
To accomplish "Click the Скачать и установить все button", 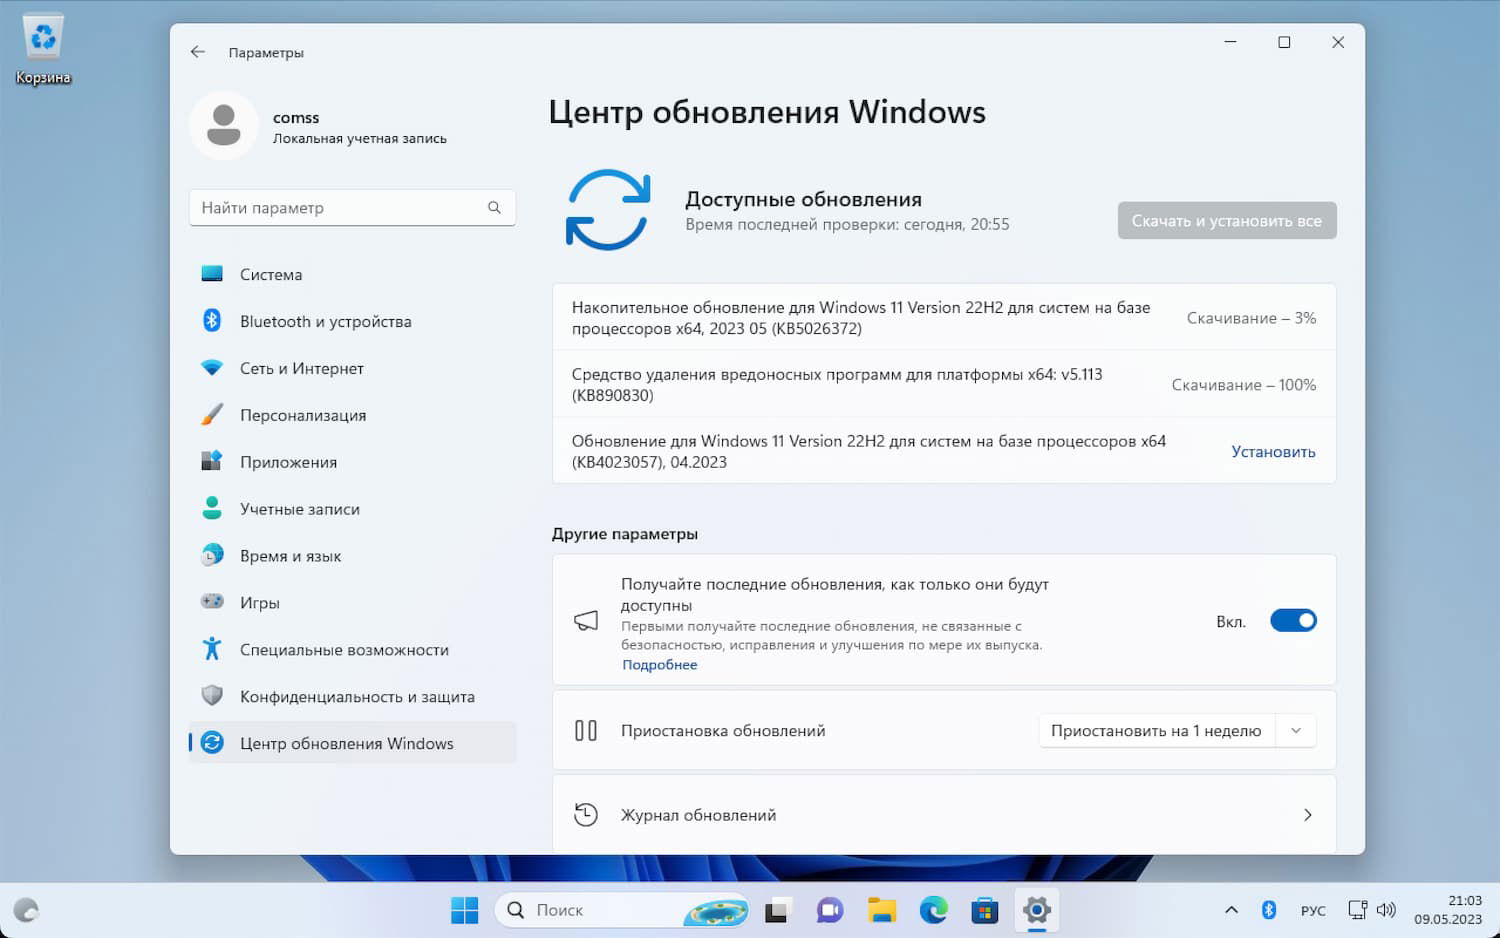I will tap(1227, 221).
